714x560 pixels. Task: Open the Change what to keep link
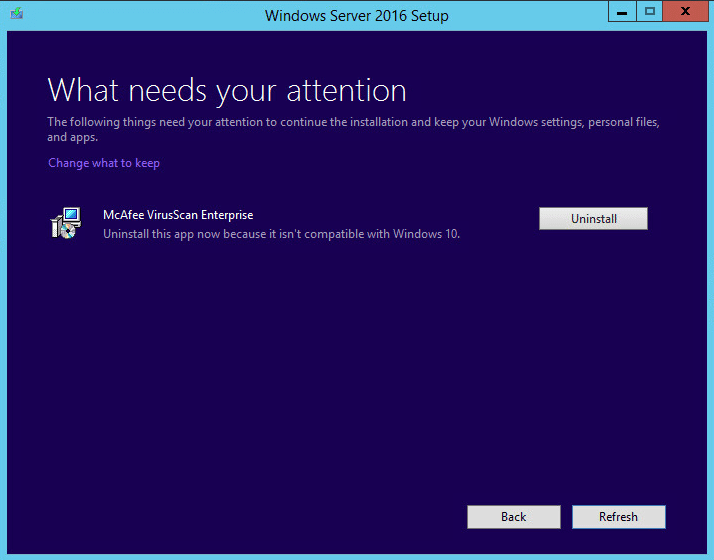click(104, 163)
